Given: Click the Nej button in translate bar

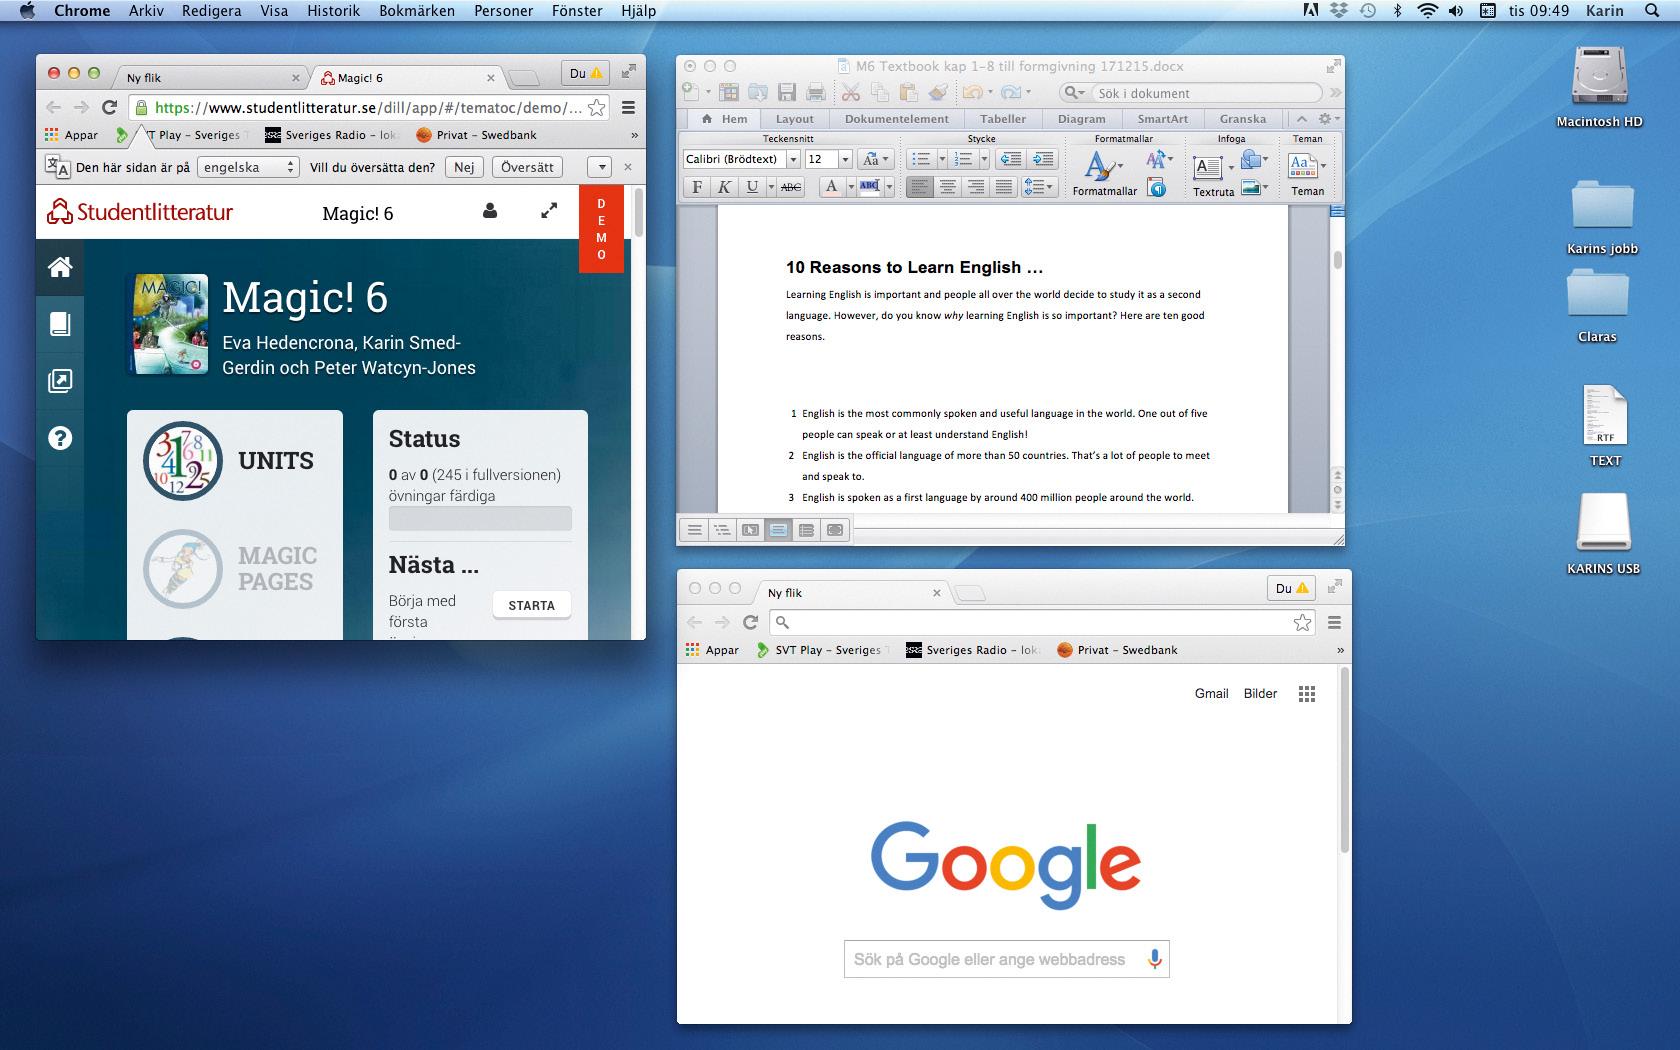Looking at the screenshot, I should click(x=464, y=167).
